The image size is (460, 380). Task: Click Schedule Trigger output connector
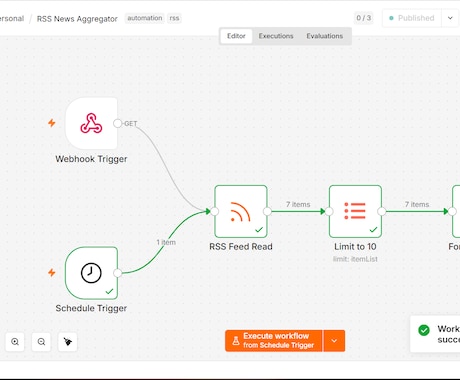tap(118, 273)
